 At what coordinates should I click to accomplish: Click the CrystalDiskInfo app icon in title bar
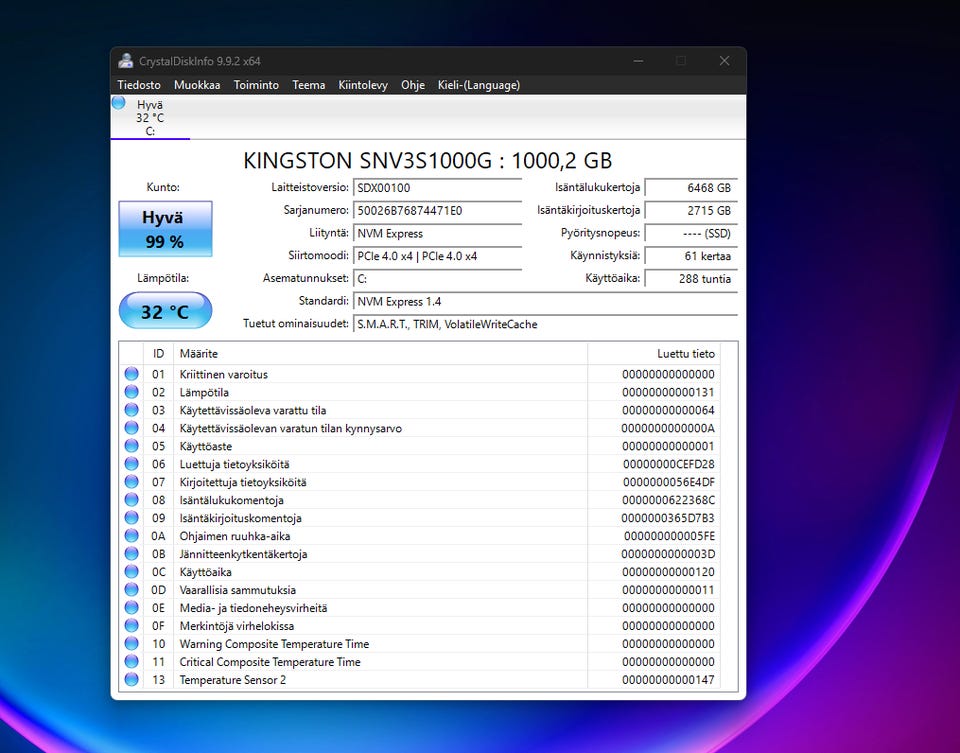click(x=126, y=61)
